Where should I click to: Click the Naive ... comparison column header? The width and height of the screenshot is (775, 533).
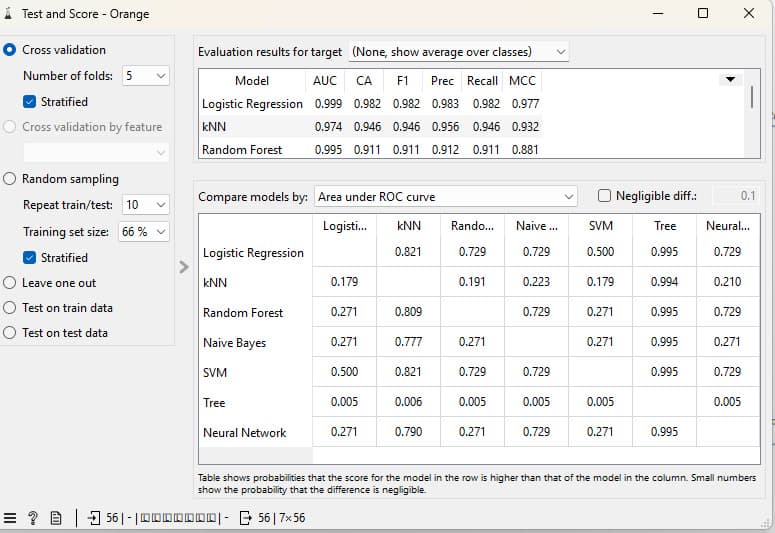[537, 226]
